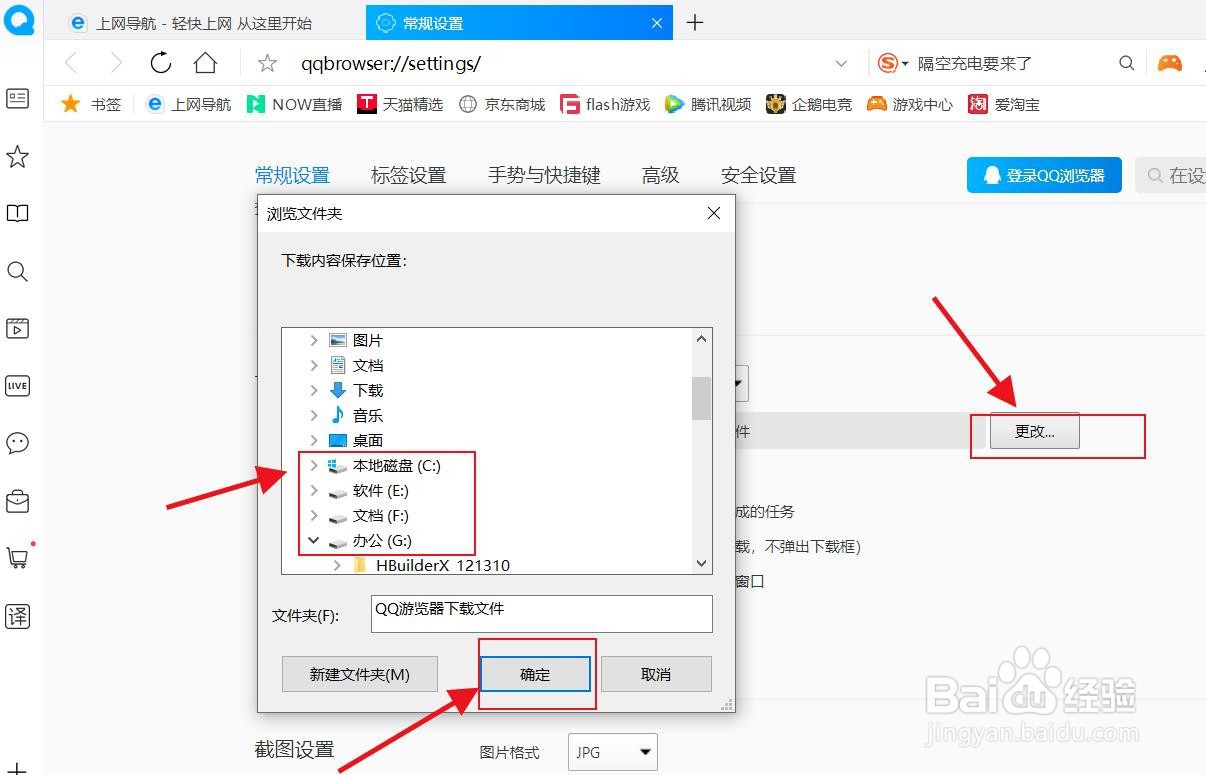Open the 腾讯视频 bookmark
Viewport: 1206px width, 775px height.
(707, 103)
